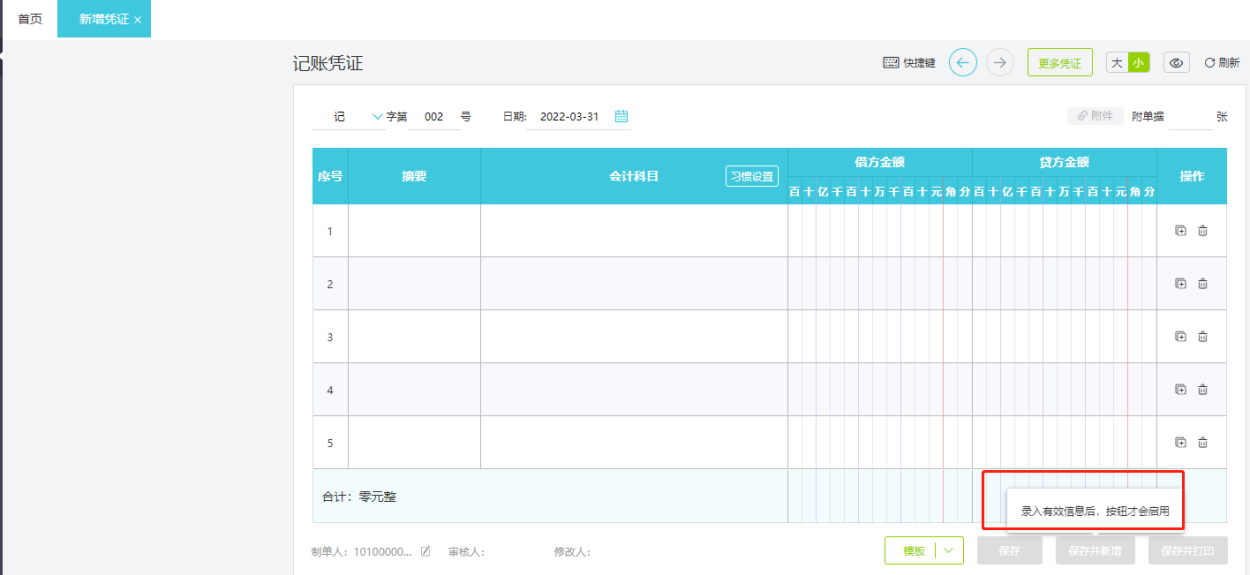Click the 刷新 refresh button
This screenshot has height=575, width=1250.
click(1222, 63)
